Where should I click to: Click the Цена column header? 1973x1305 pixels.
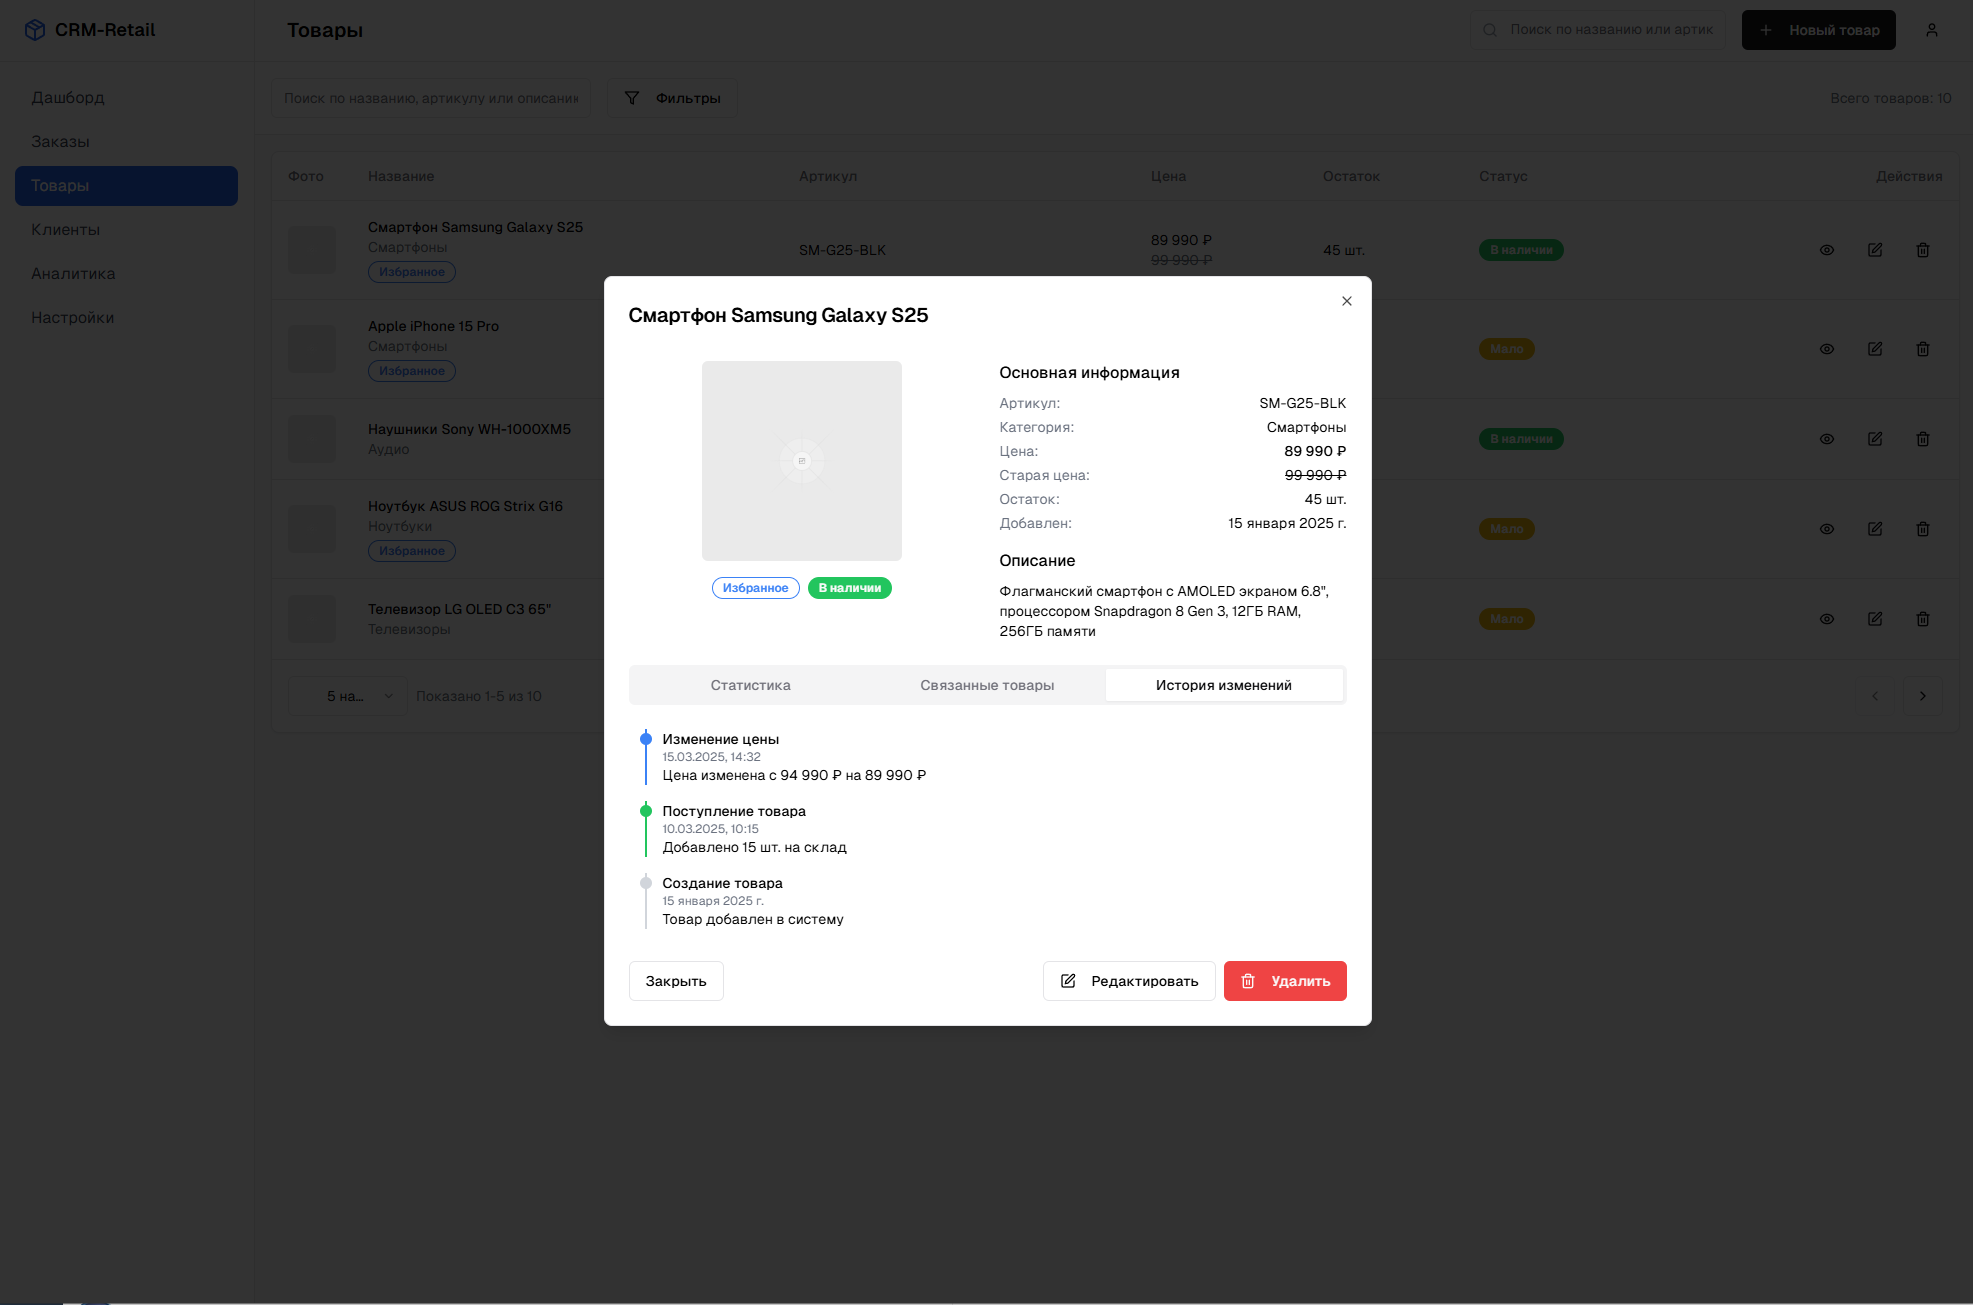[x=1168, y=176]
